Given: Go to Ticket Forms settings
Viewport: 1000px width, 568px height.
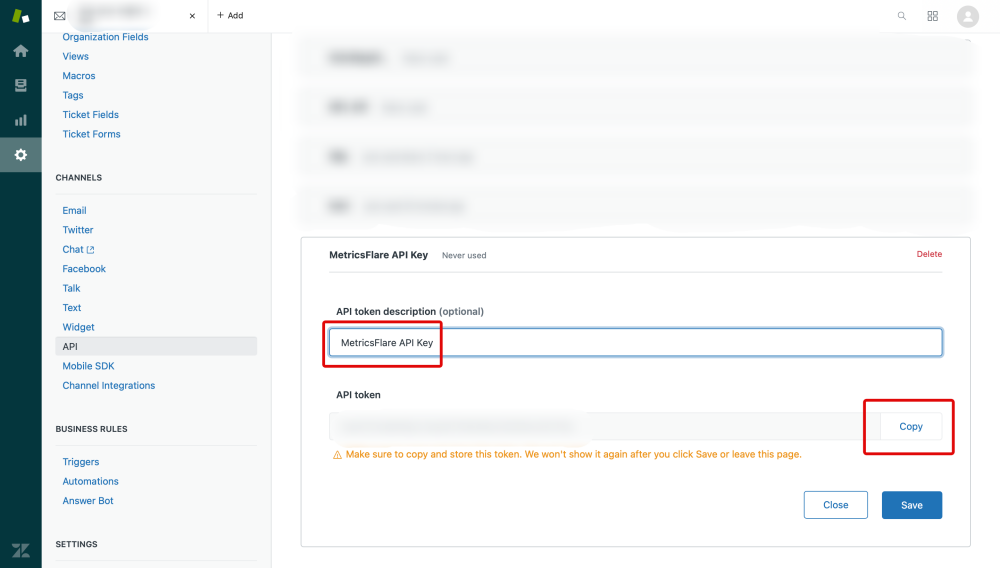Looking at the screenshot, I should click(x=91, y=134).
